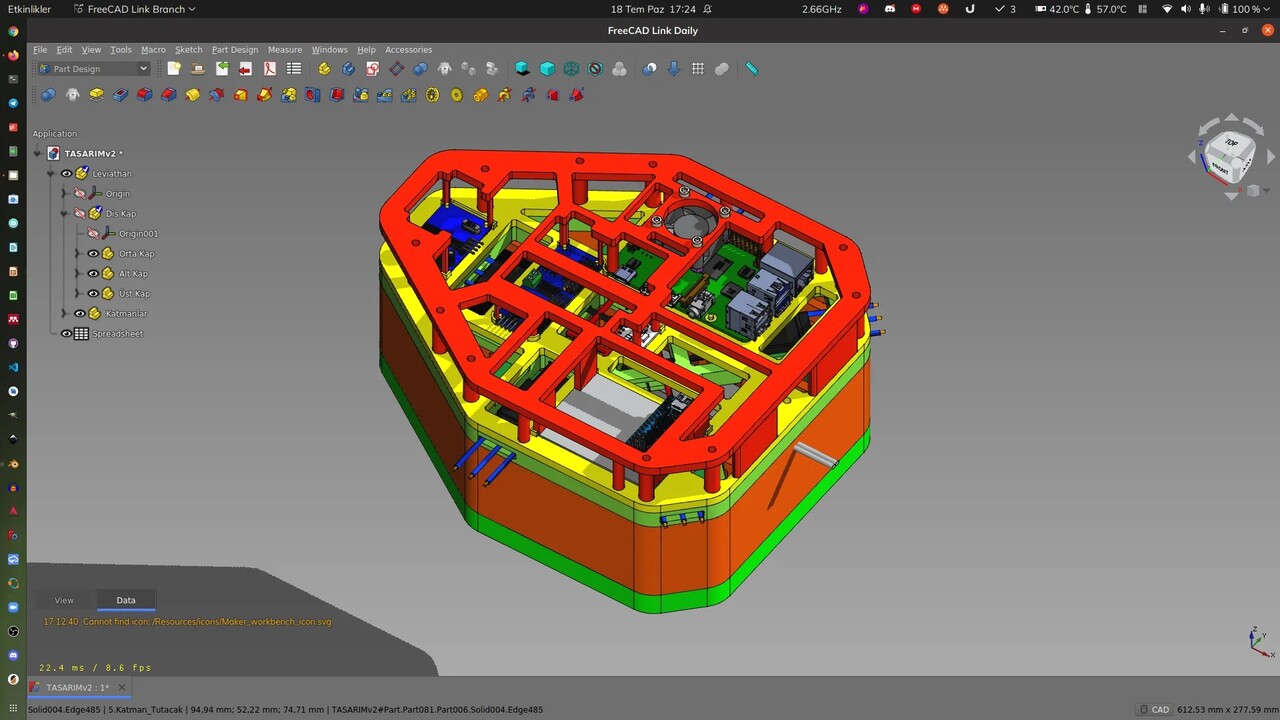This screenshot has height=720, width=1280.
Task: Hide the Orta Kap body
Action: coord(93,254)
